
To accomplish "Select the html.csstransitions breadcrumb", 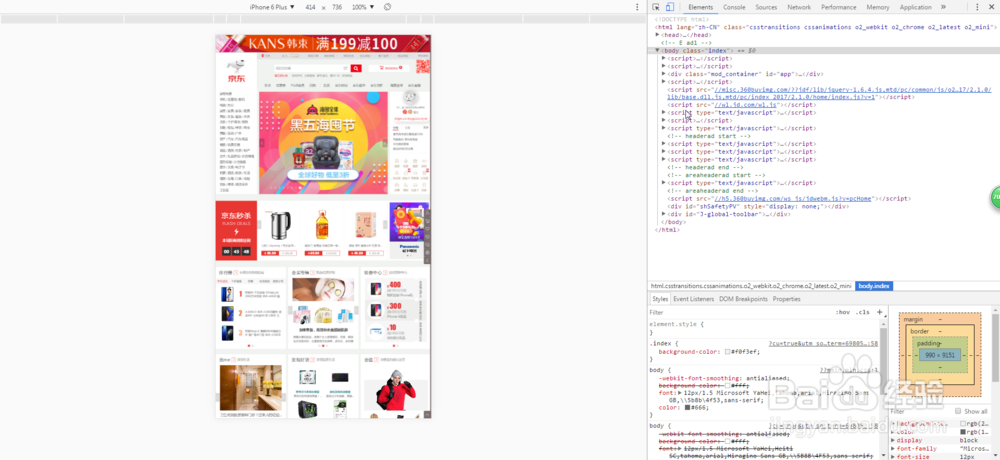I will point(751,286).
